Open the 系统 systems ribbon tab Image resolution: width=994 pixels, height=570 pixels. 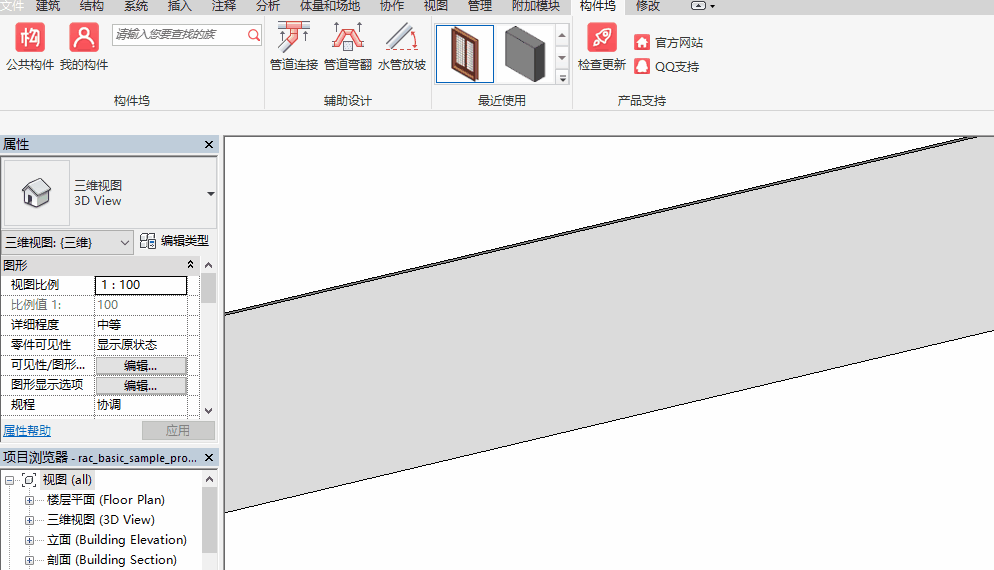[136, 6]
